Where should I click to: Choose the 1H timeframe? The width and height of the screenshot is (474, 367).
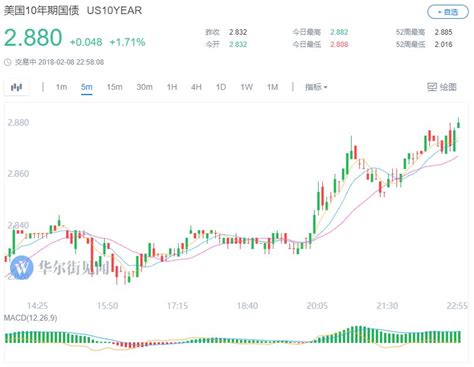[172, 87]
